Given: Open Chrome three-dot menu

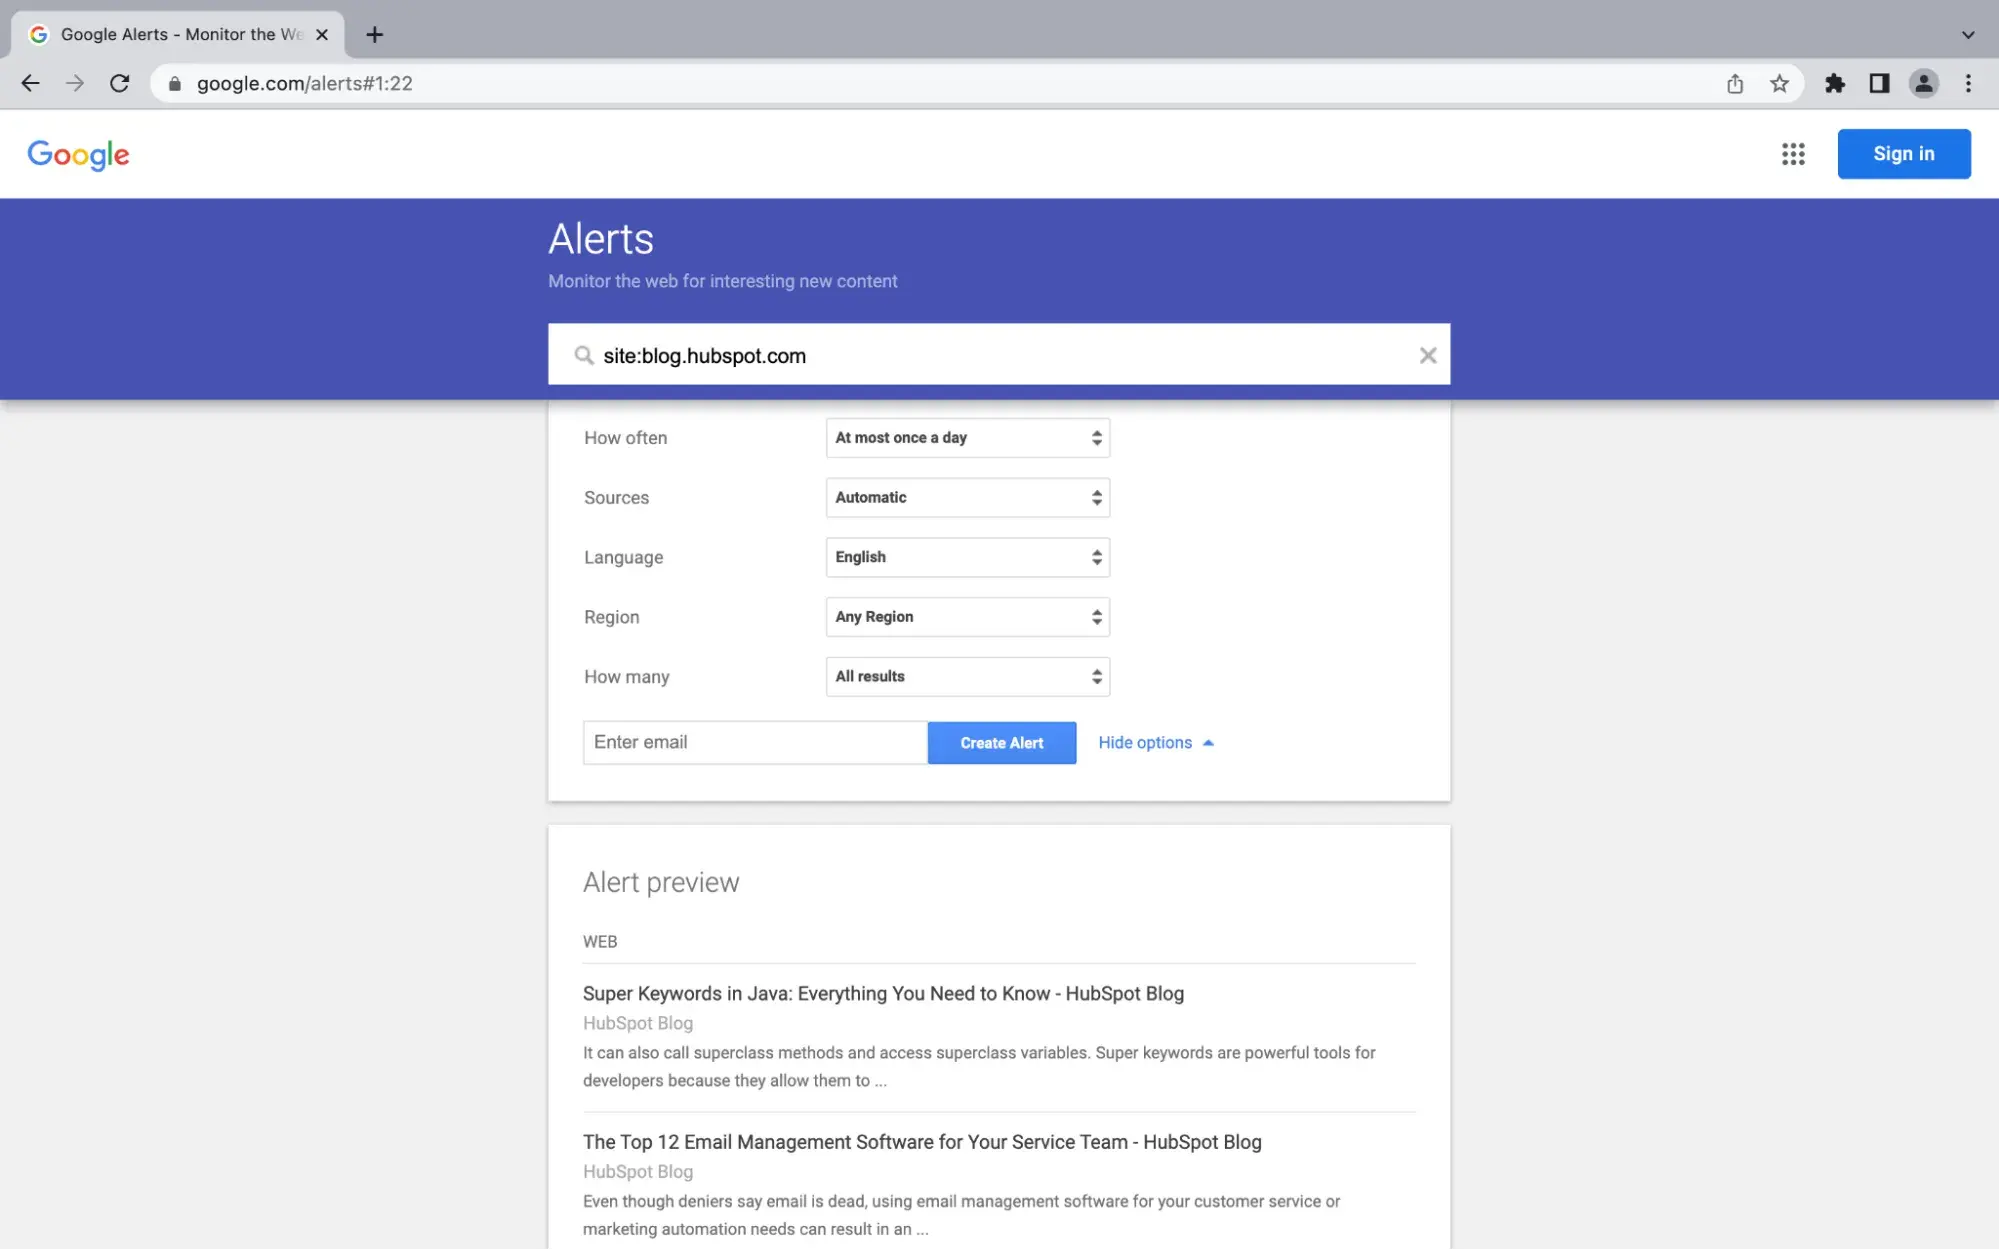Looking at the screenshot, I should [x=1967, y=84].
